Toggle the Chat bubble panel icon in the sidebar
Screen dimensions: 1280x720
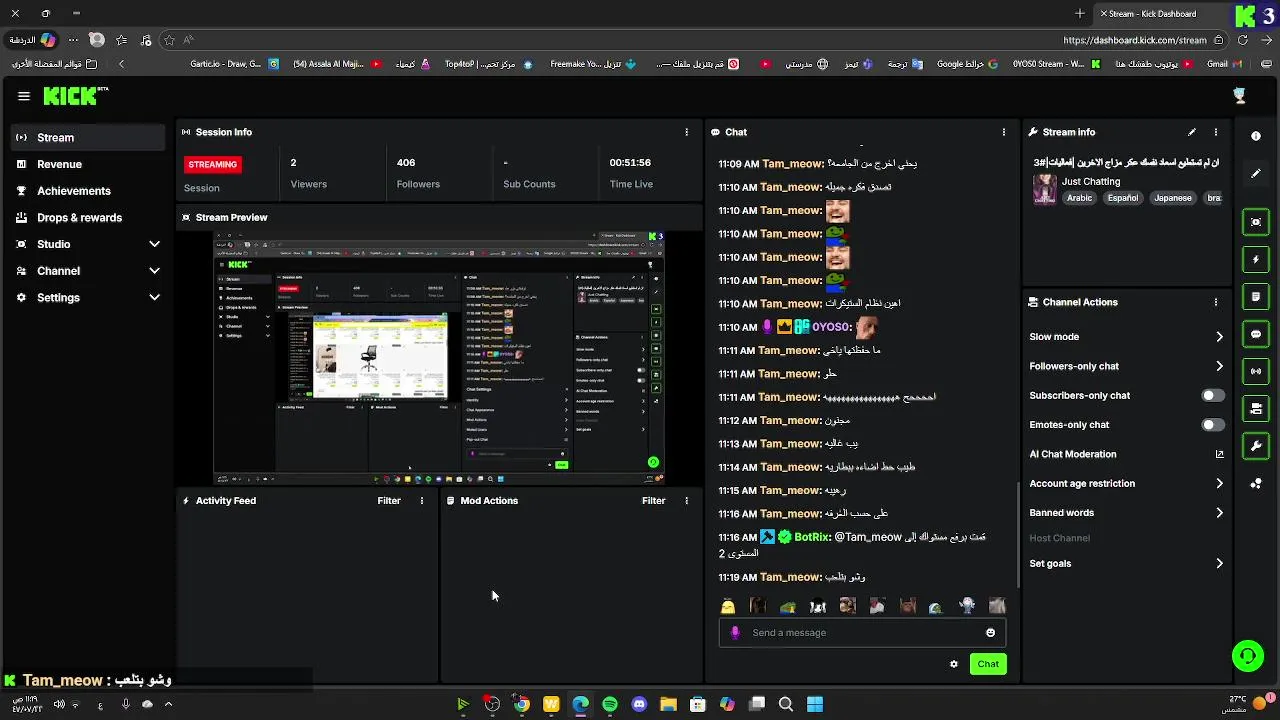(x=1256, y=334)
